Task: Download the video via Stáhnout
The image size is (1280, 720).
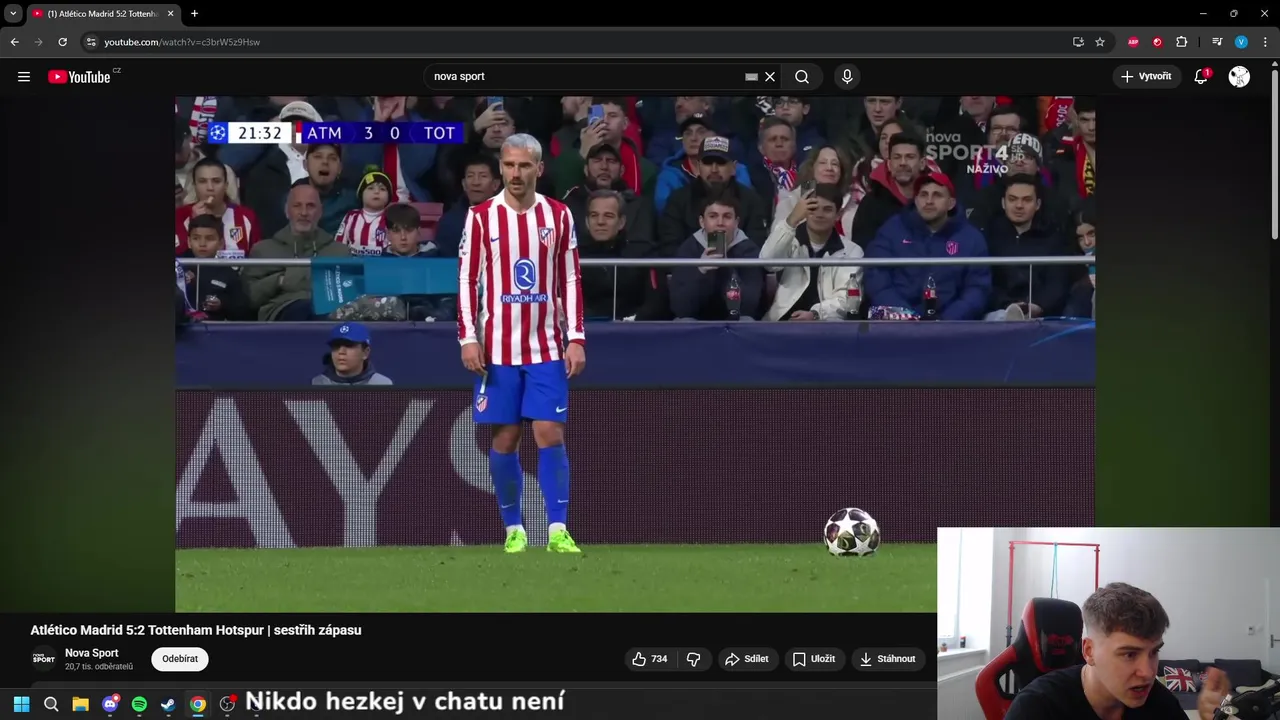Action: (887, 659)
